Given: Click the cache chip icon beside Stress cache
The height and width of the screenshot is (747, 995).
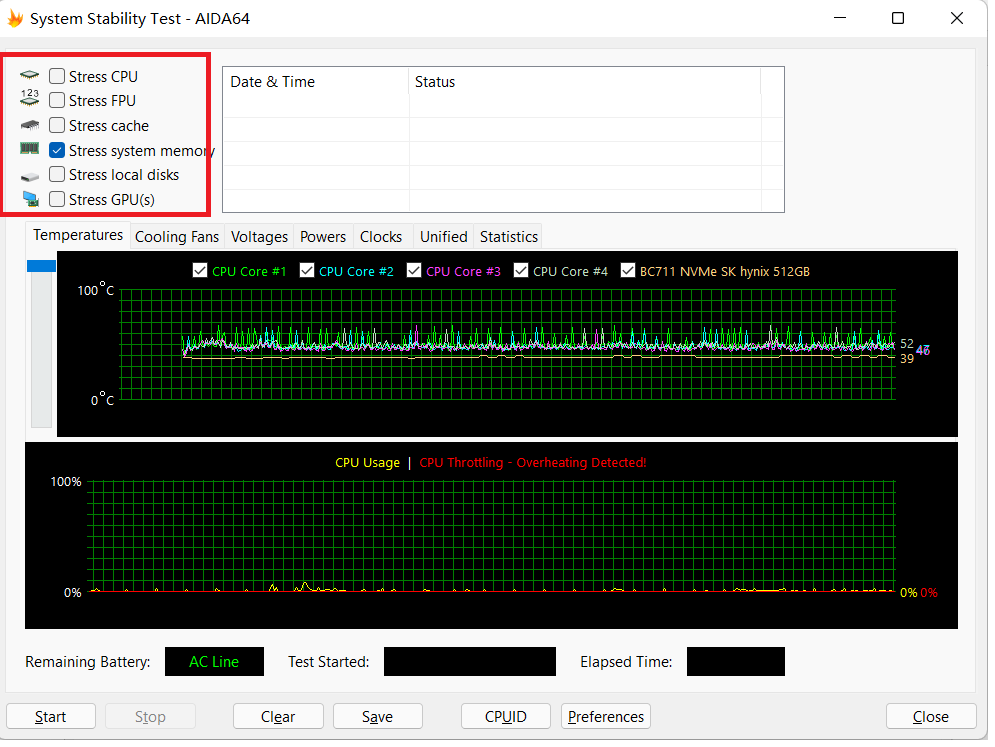Looking at the screenshot, I should [30, 125].
